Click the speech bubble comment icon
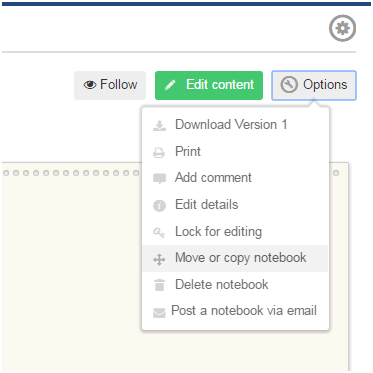Image resolution: width=373 pixels, height=373 pixels. point(159,179)
